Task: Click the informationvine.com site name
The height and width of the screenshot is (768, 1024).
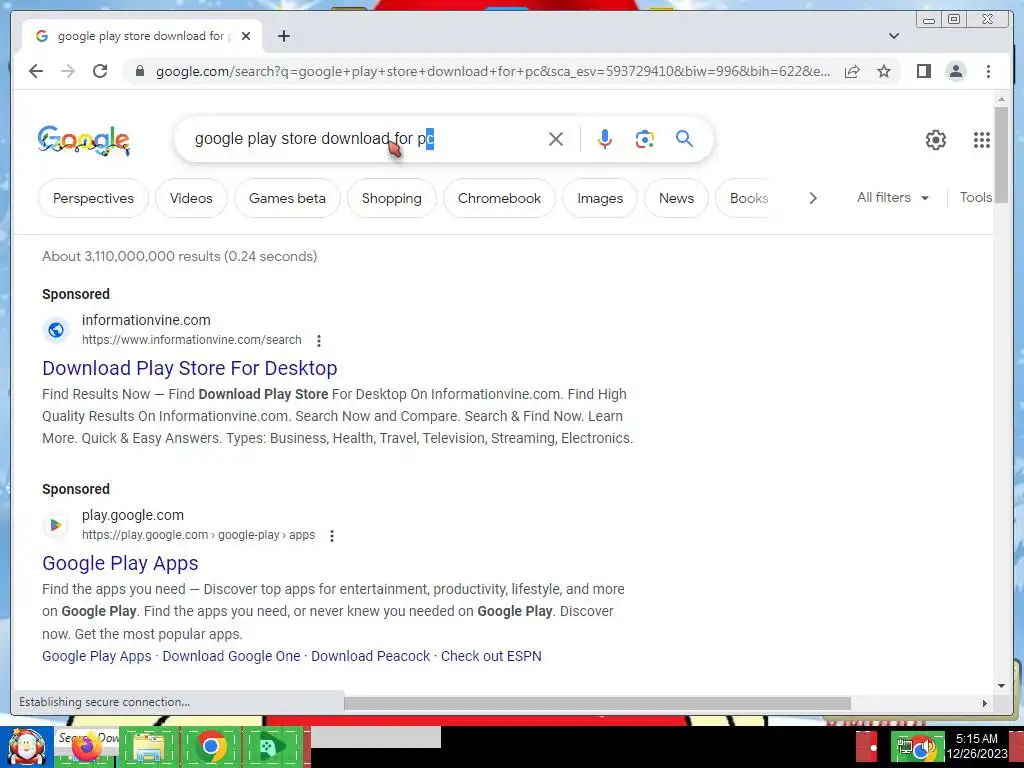Action: 146,320
